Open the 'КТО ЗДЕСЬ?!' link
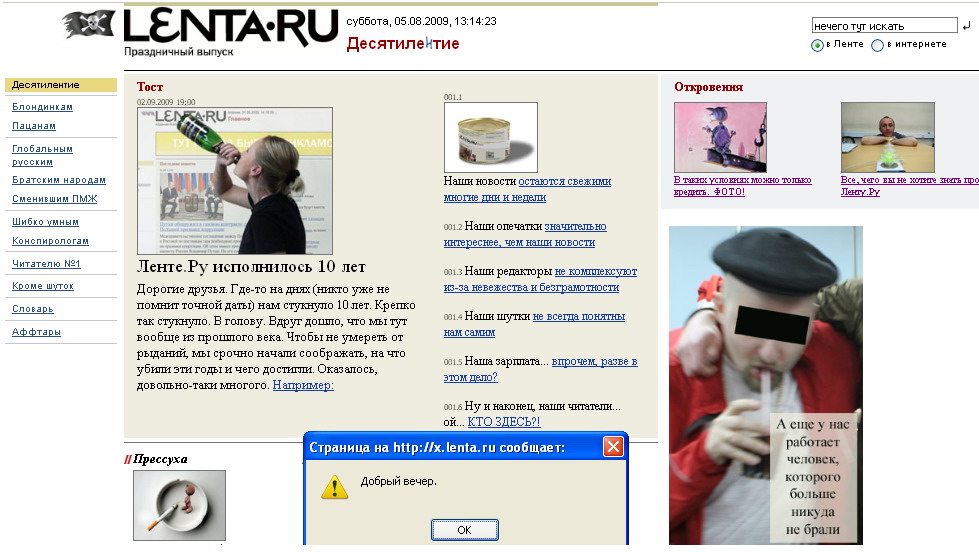979x552 pixels. click(504, 422)
